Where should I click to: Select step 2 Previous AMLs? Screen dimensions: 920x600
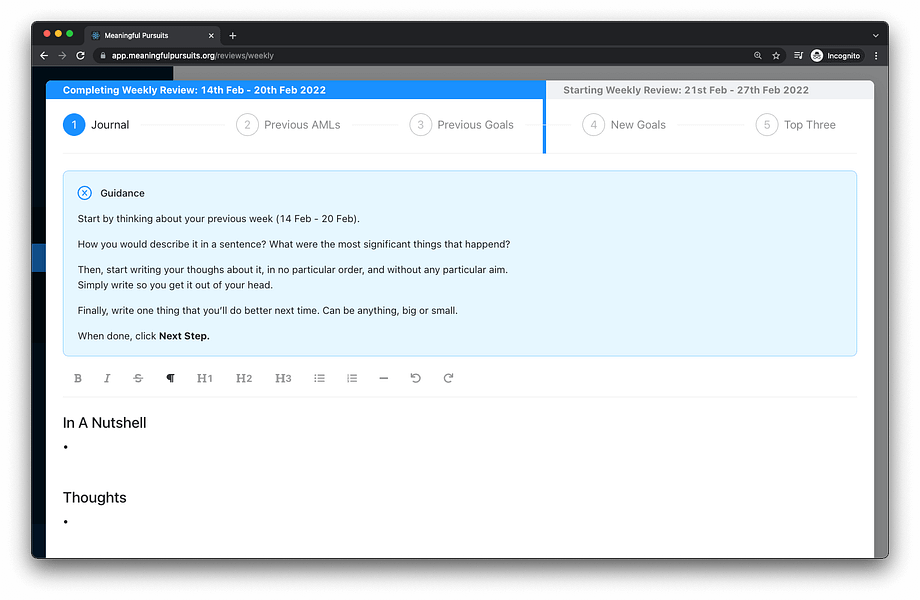(x=288, y=125)
